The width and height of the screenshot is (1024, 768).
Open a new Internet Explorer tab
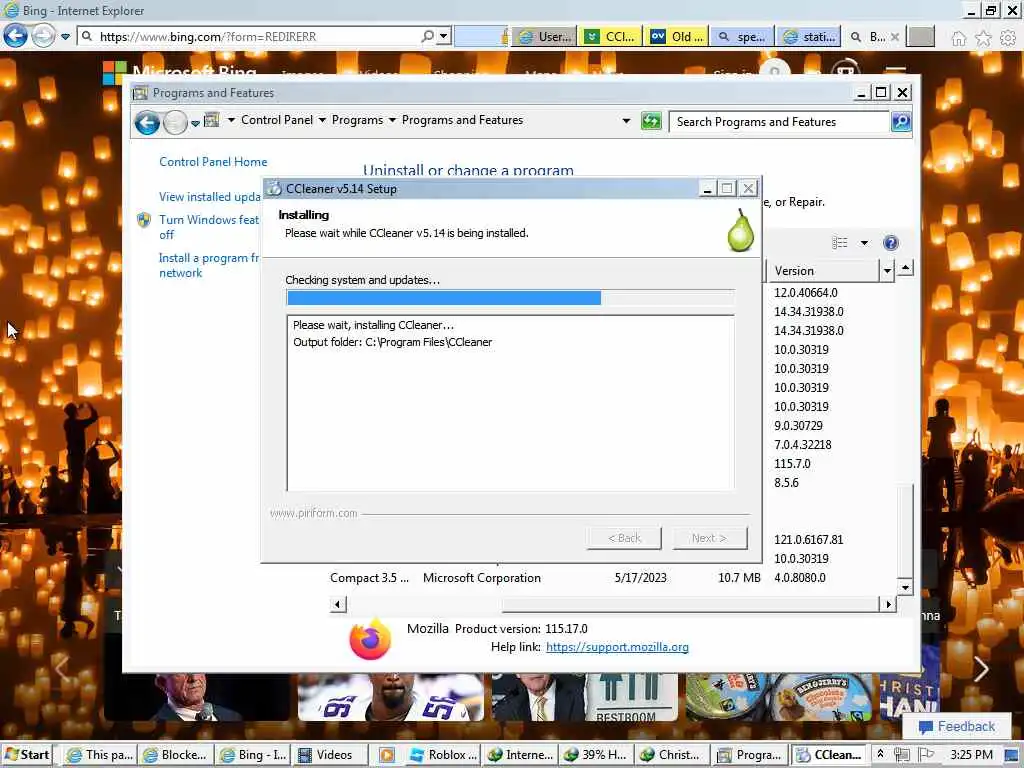click(x=921, y=37)
